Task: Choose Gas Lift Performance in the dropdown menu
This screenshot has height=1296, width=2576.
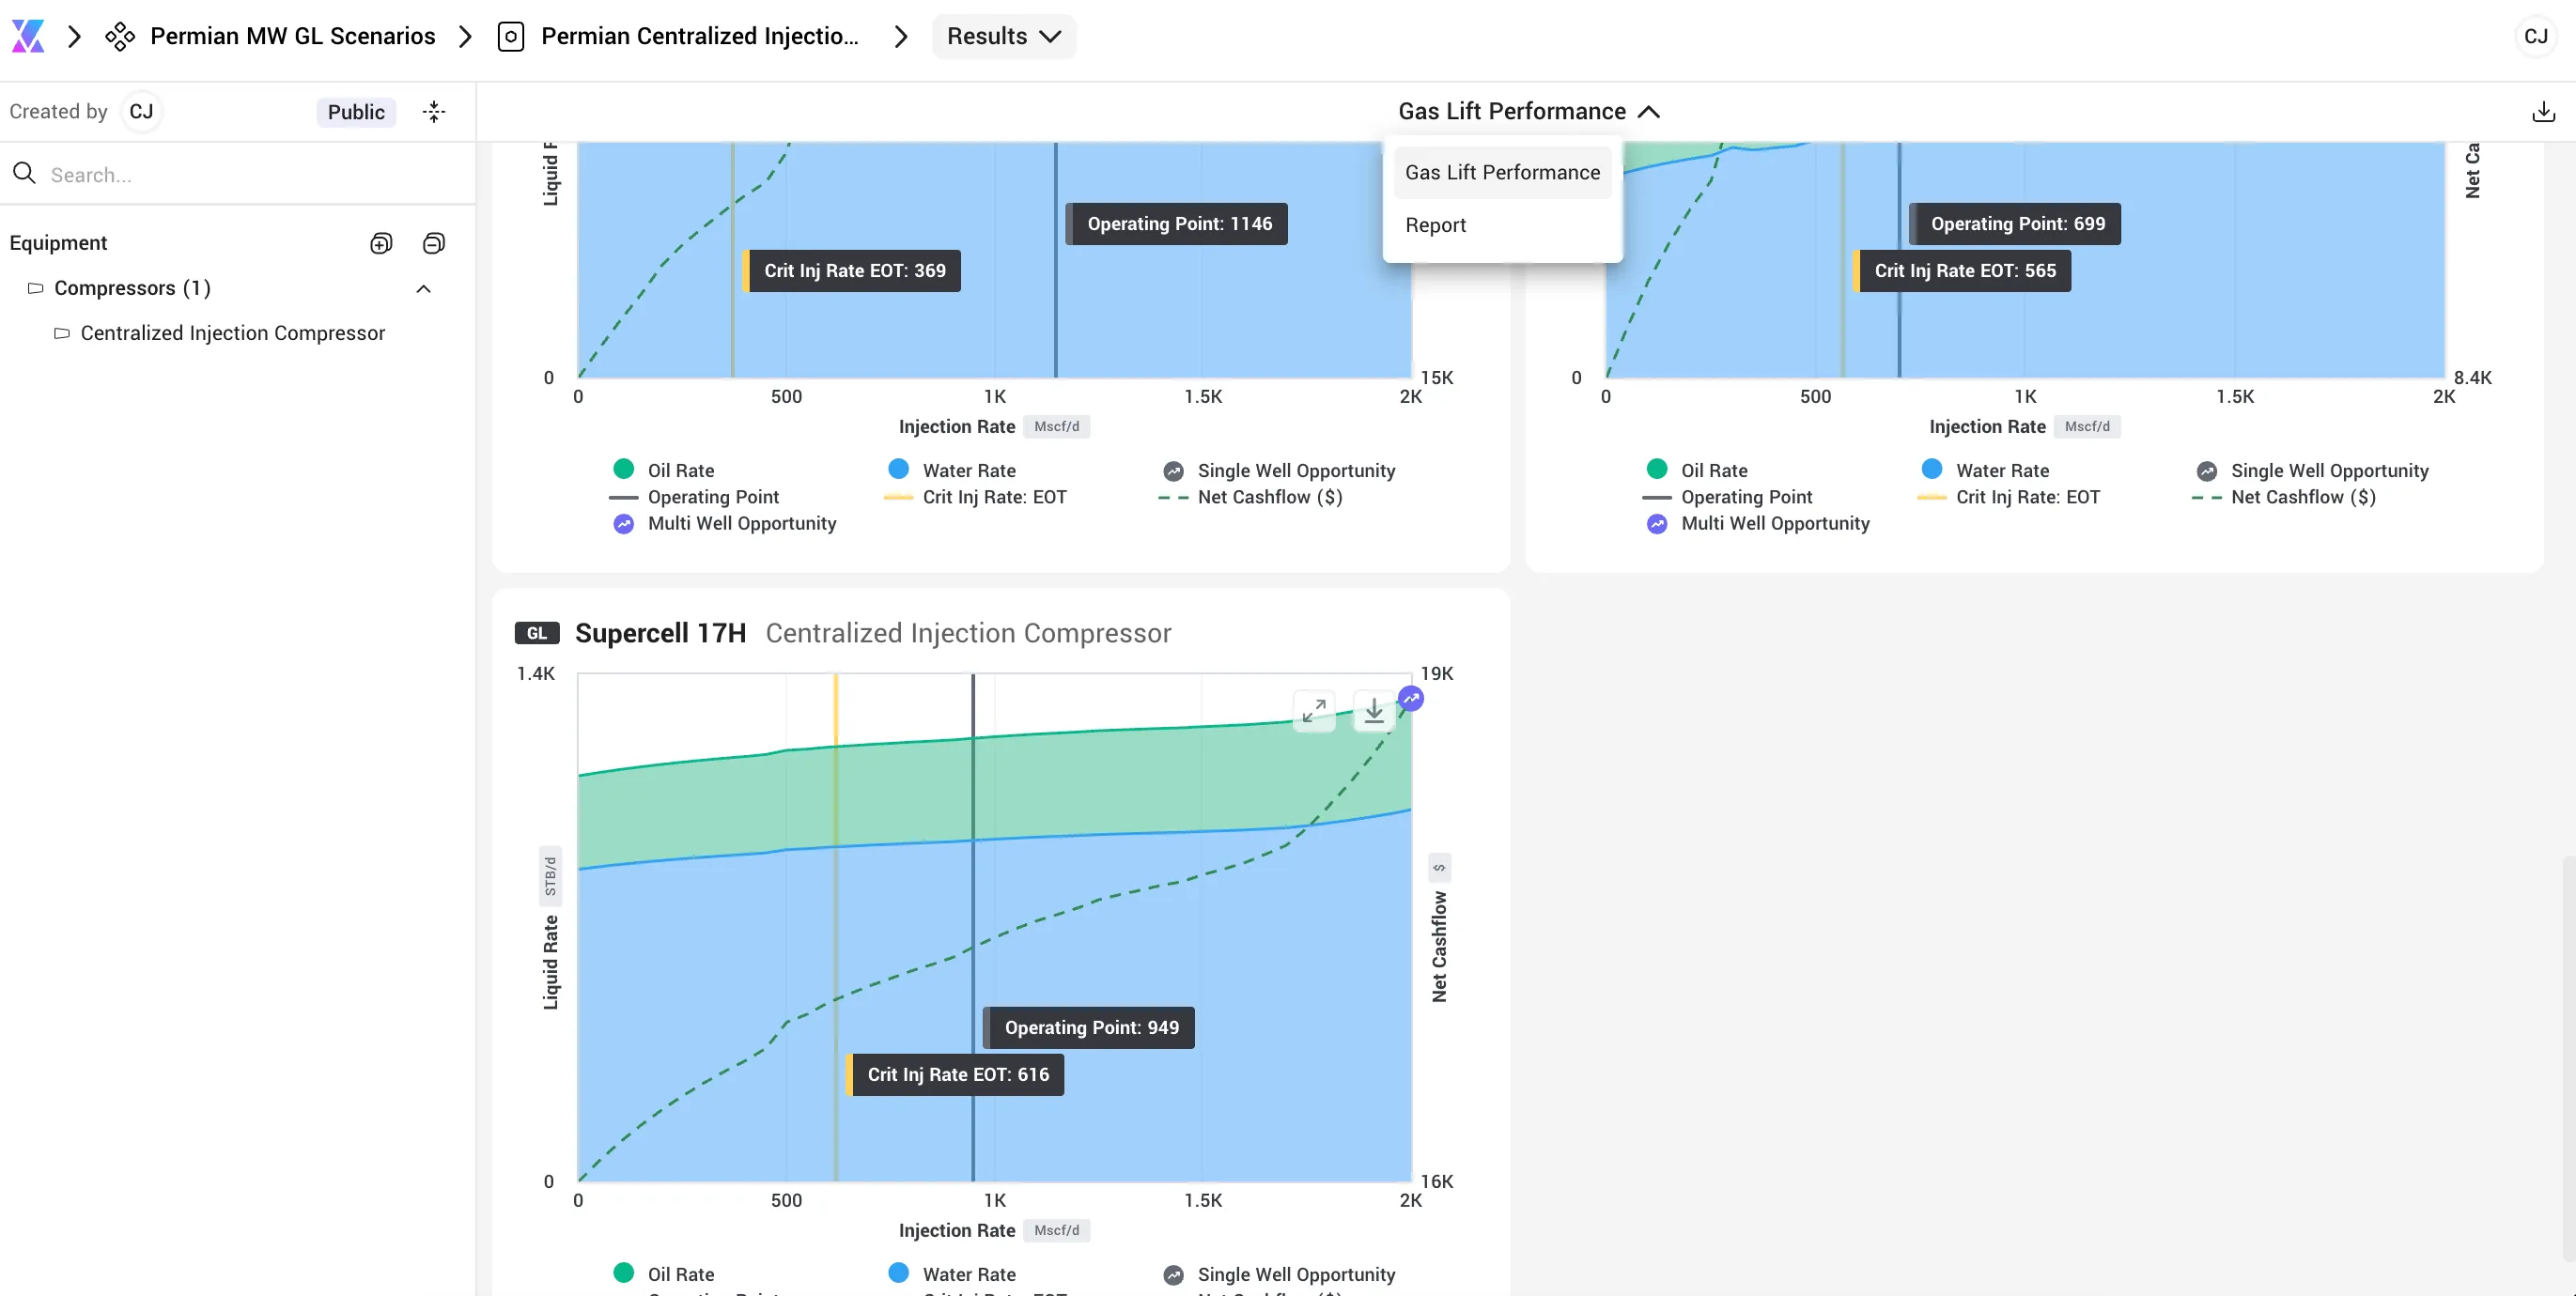Action: [x=1502, y=172]
